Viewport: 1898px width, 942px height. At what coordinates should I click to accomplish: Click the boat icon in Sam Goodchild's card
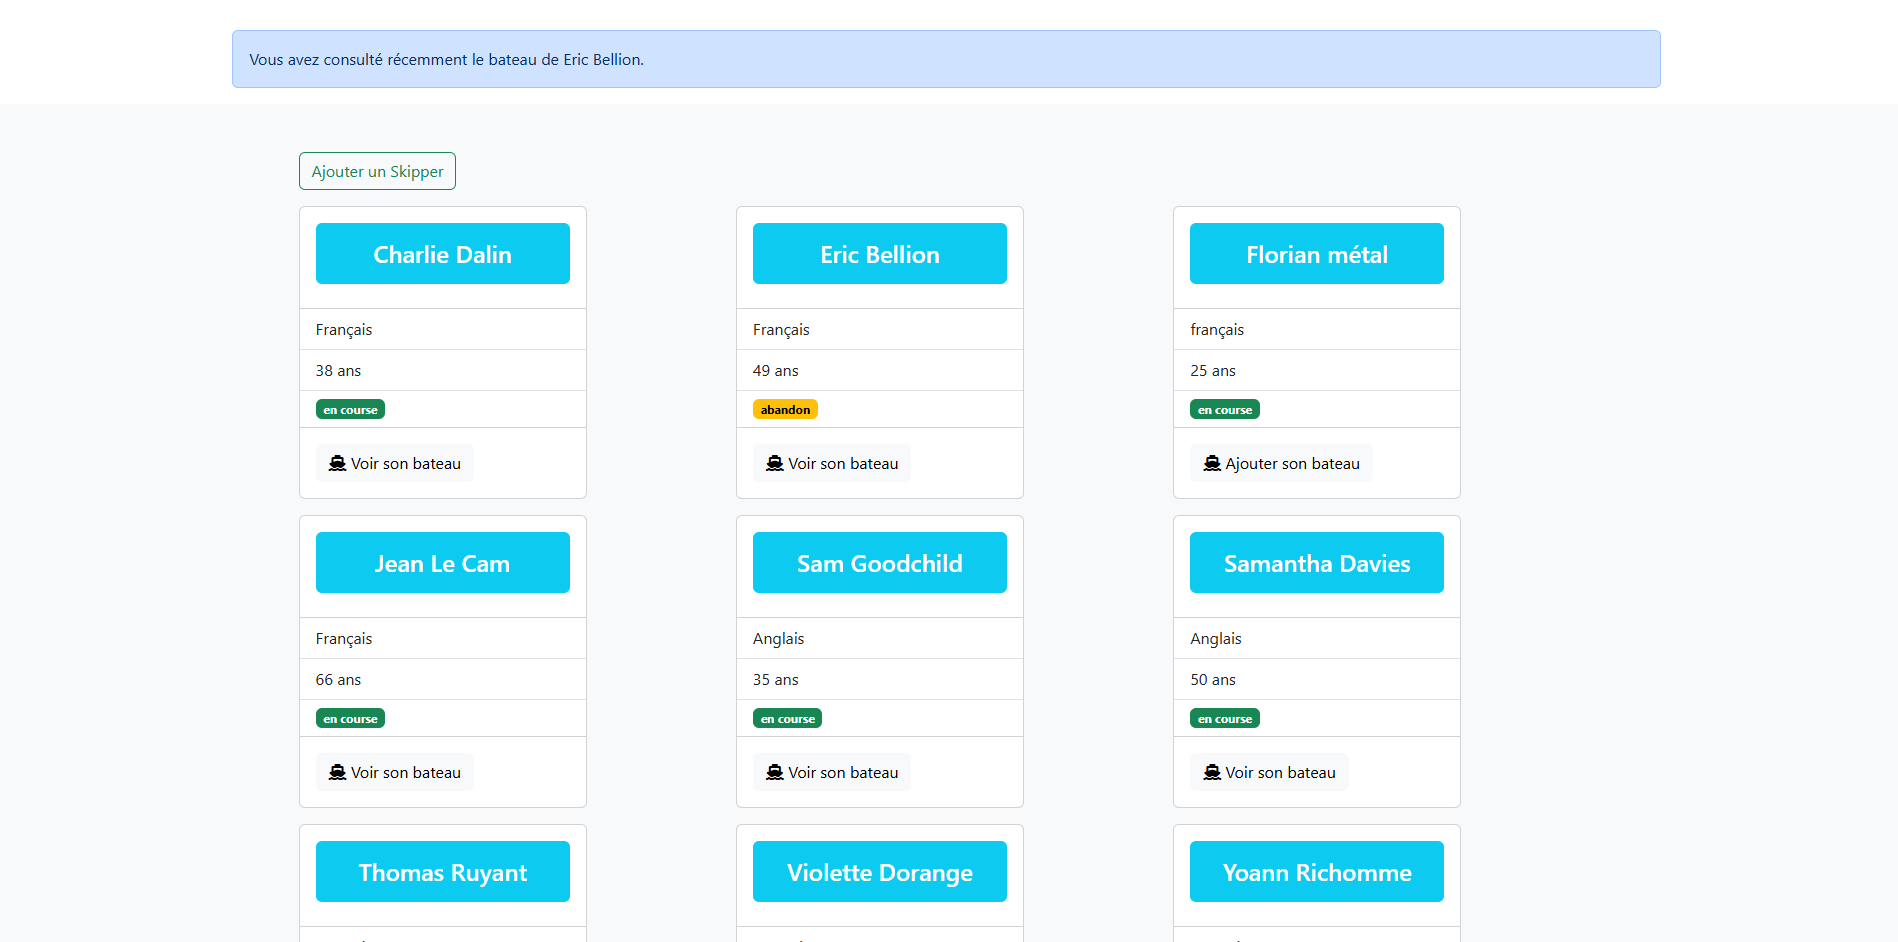(x=775, y=772)
